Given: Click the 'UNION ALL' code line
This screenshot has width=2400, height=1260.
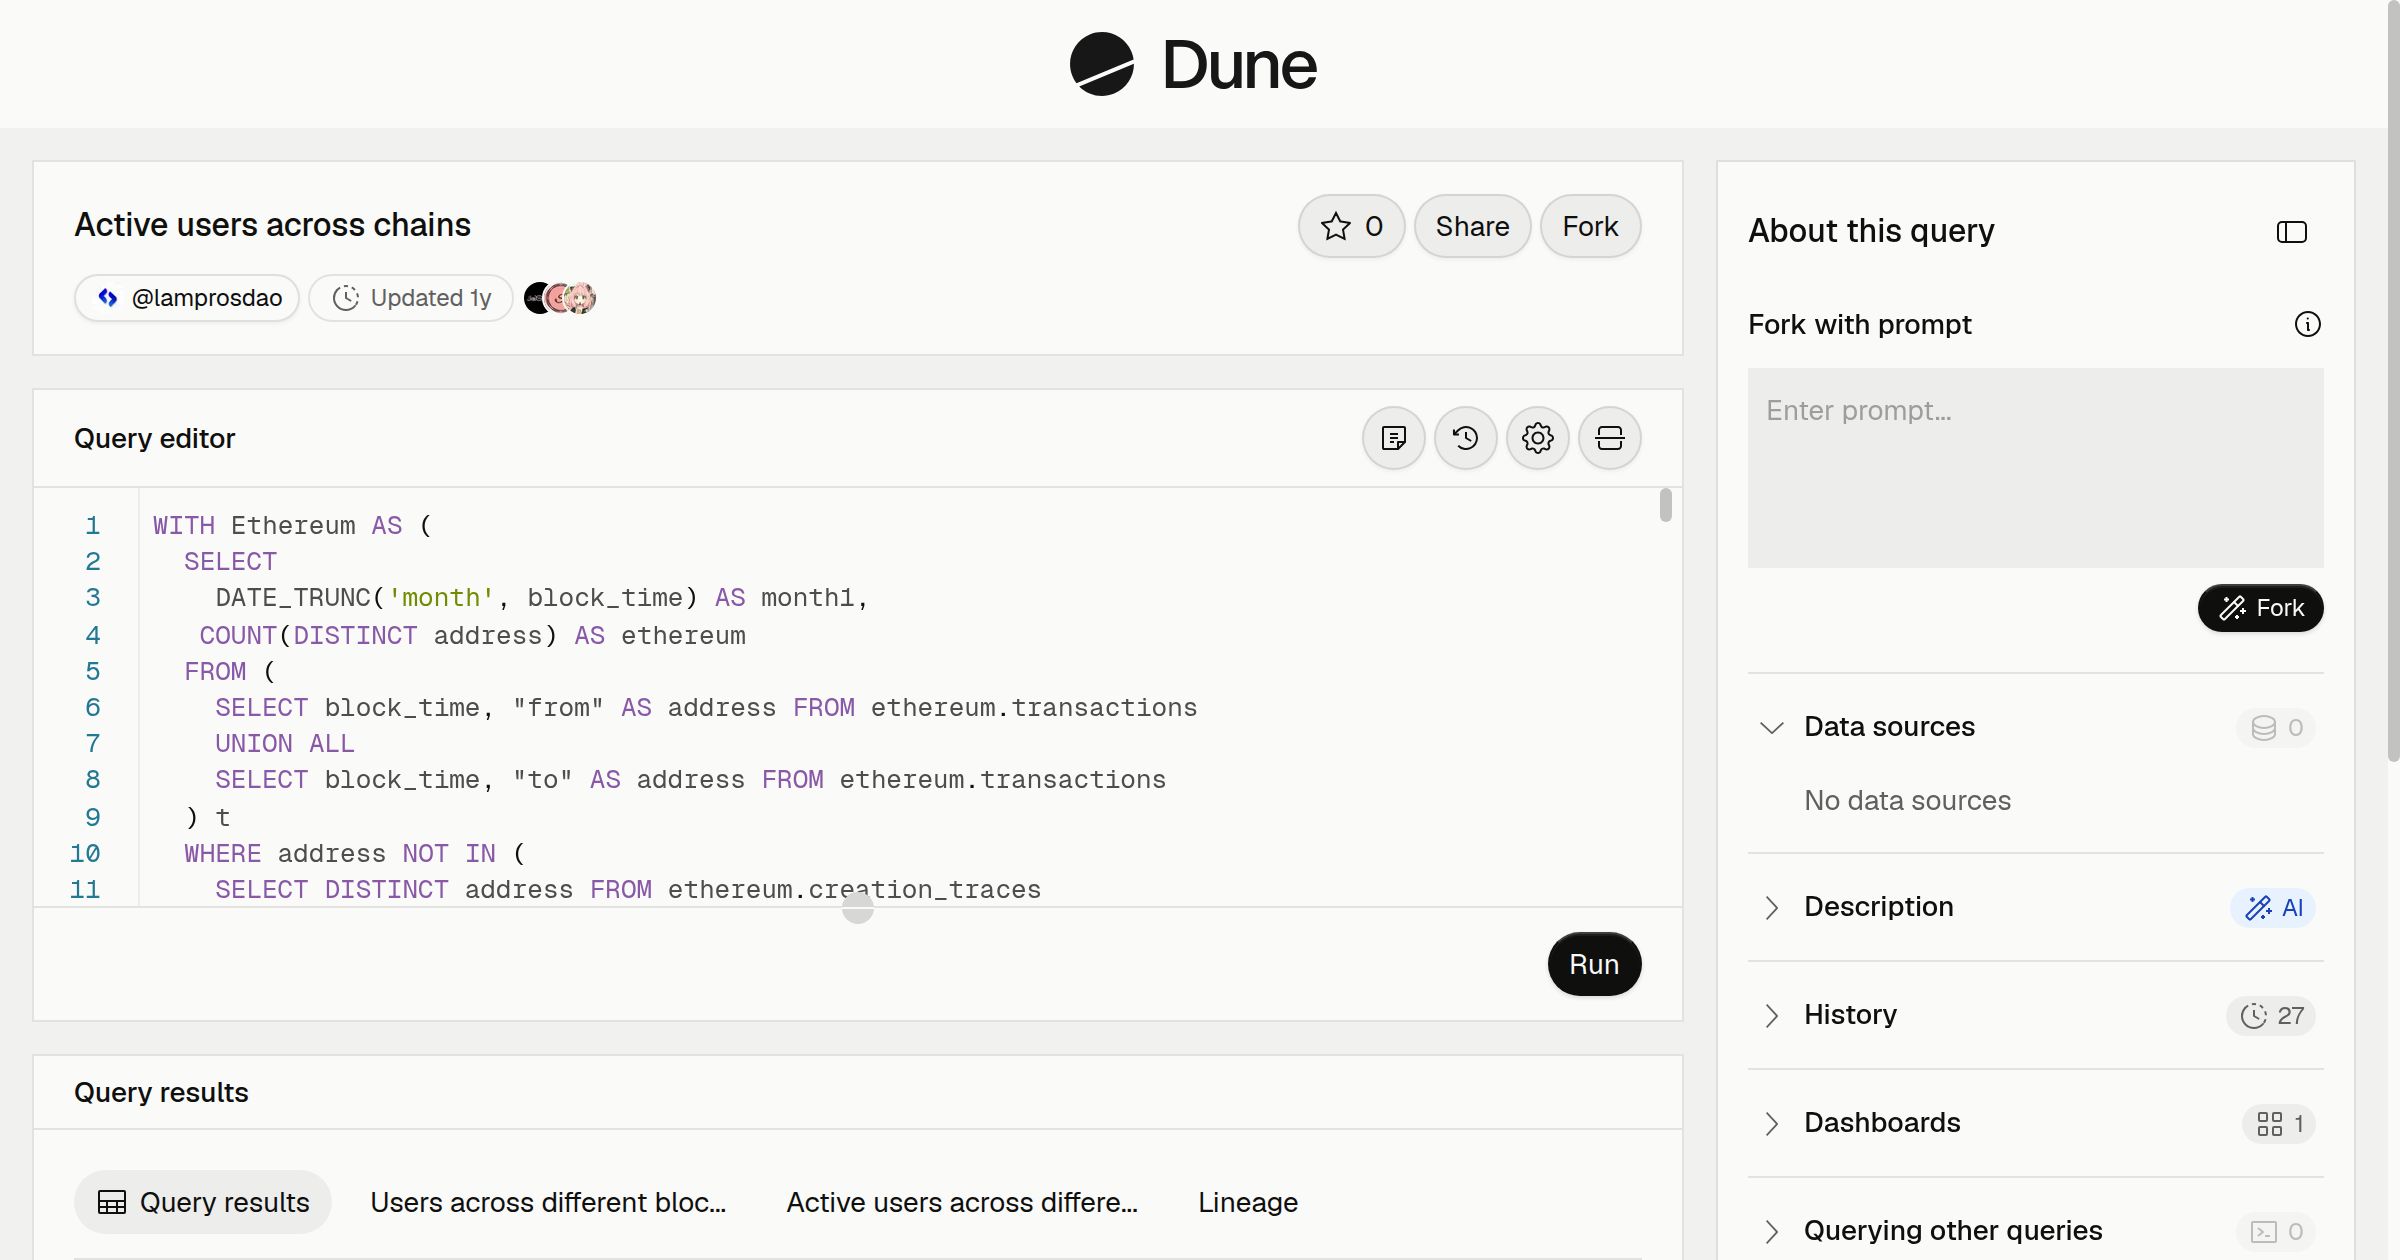Looking at the screenshot, I should (284, 744).
